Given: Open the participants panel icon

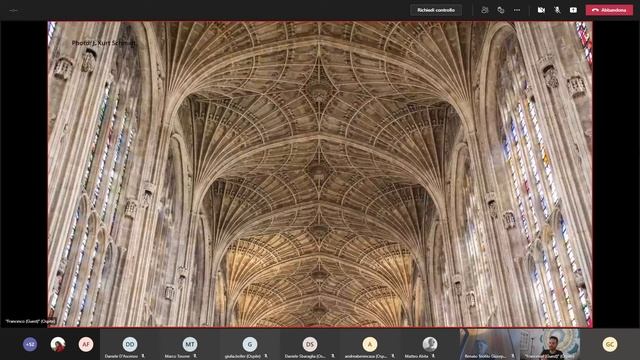Looking at the screenshot, I should (484, 10).
